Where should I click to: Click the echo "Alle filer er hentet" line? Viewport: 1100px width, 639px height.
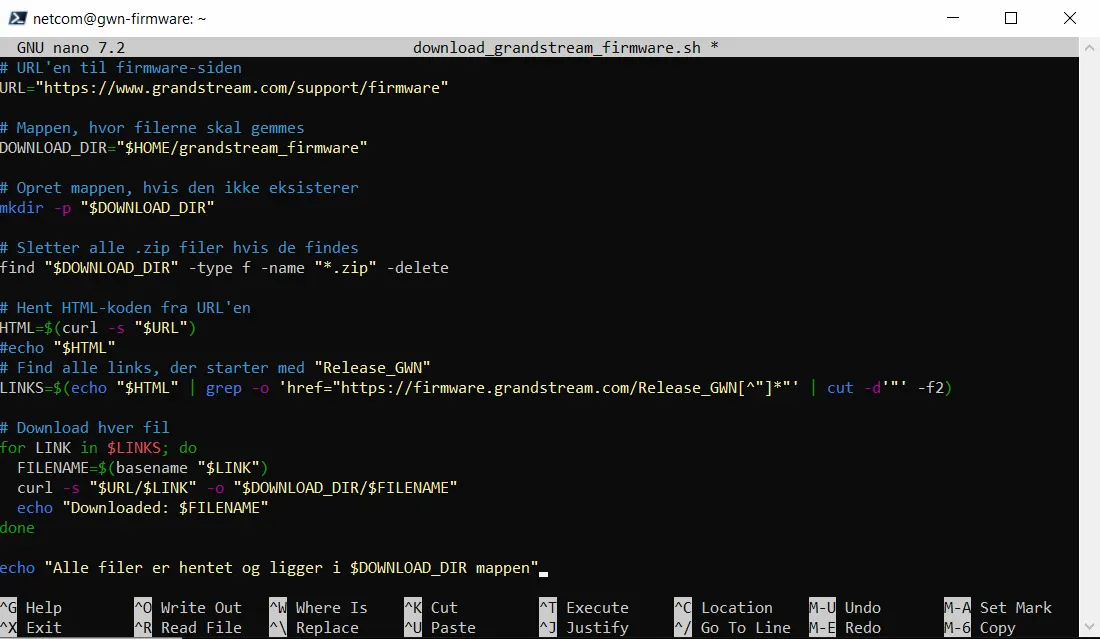pyautogui.click(x=269, y=567)
